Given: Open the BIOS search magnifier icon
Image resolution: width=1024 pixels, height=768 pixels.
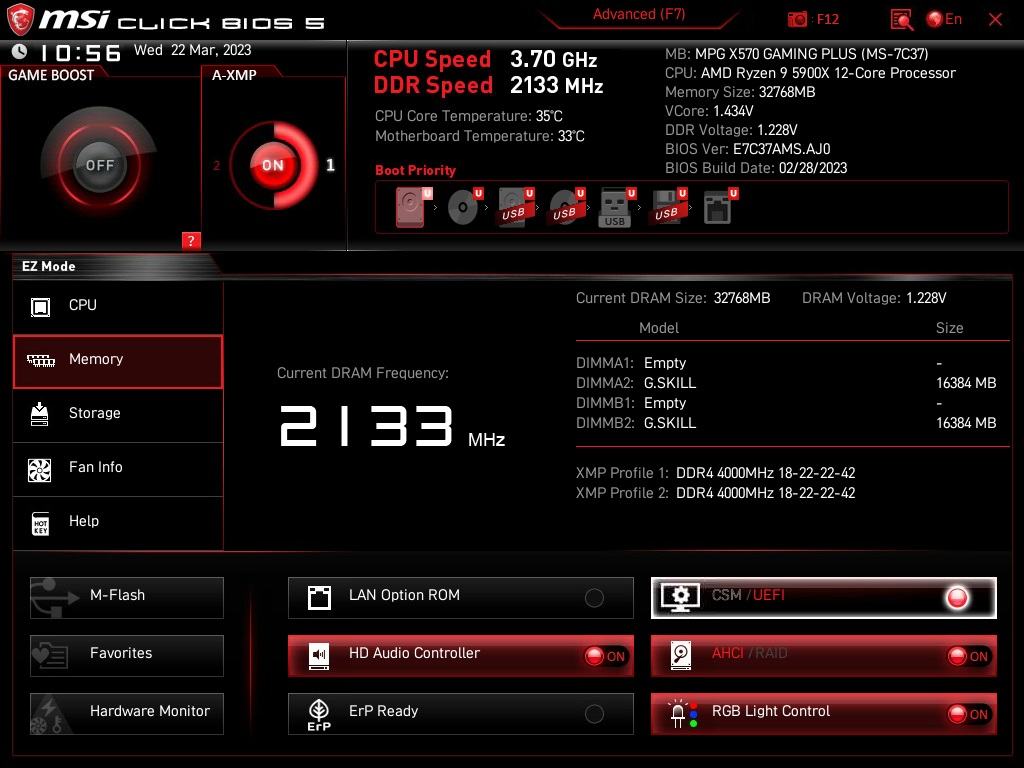Looking at the screenshot, I should click(x=901, y=20).
